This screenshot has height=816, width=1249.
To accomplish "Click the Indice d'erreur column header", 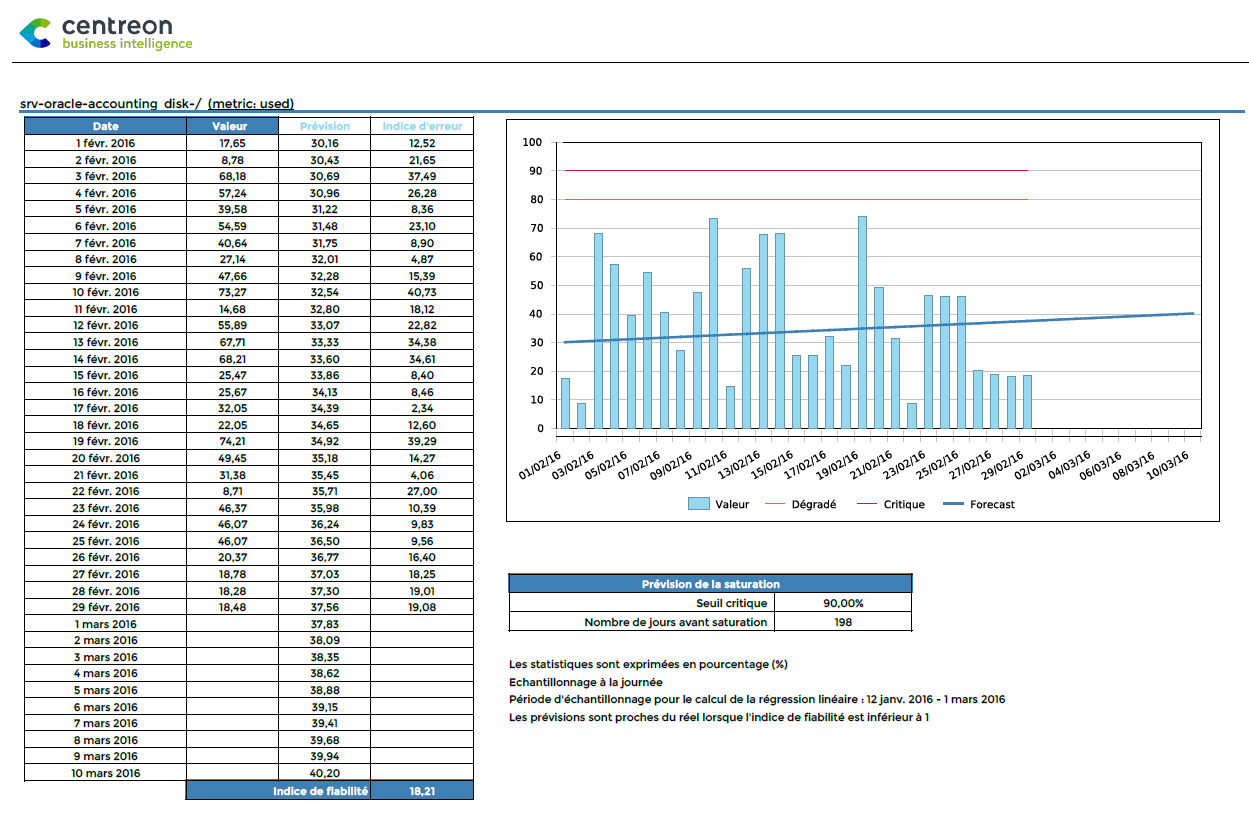I will pos(421,126).
